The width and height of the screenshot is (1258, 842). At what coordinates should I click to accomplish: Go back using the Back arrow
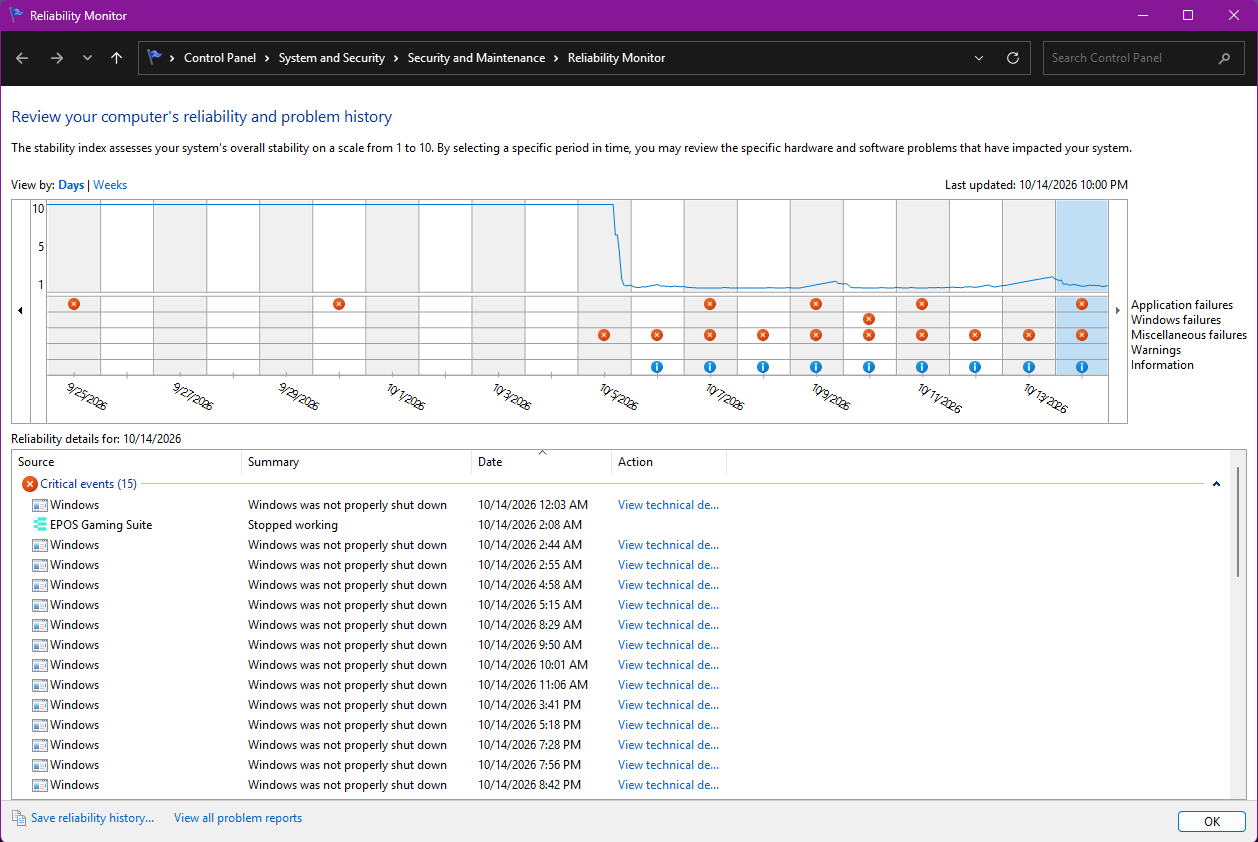pos(22,58)
